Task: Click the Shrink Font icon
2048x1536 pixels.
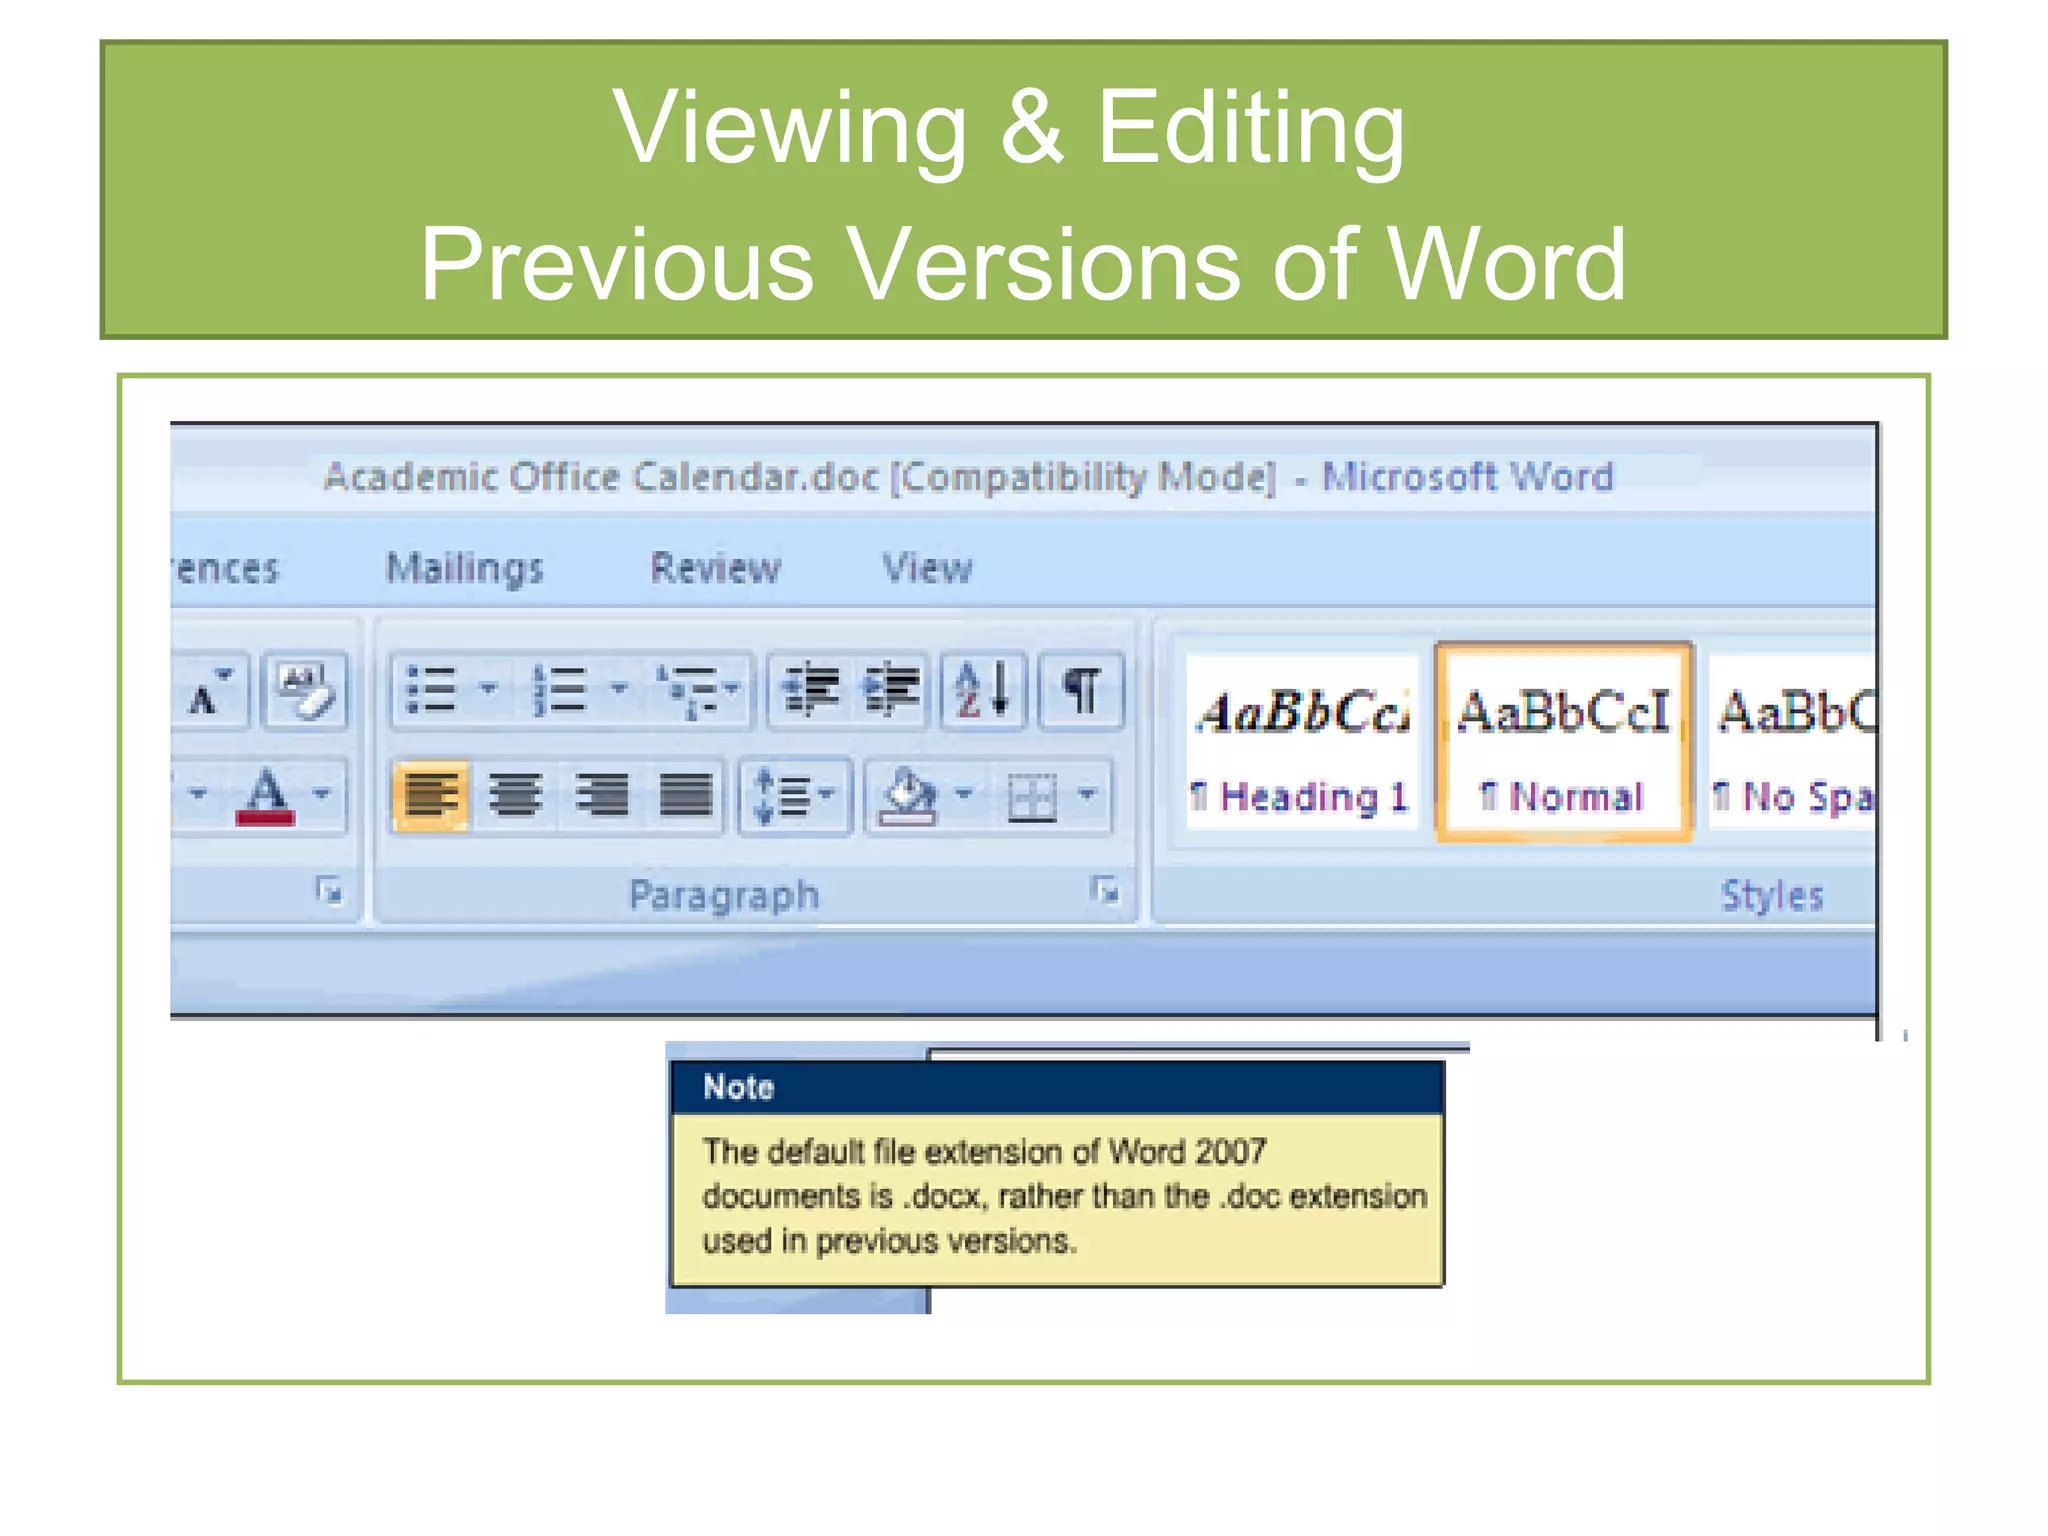Action: point(210,690)
